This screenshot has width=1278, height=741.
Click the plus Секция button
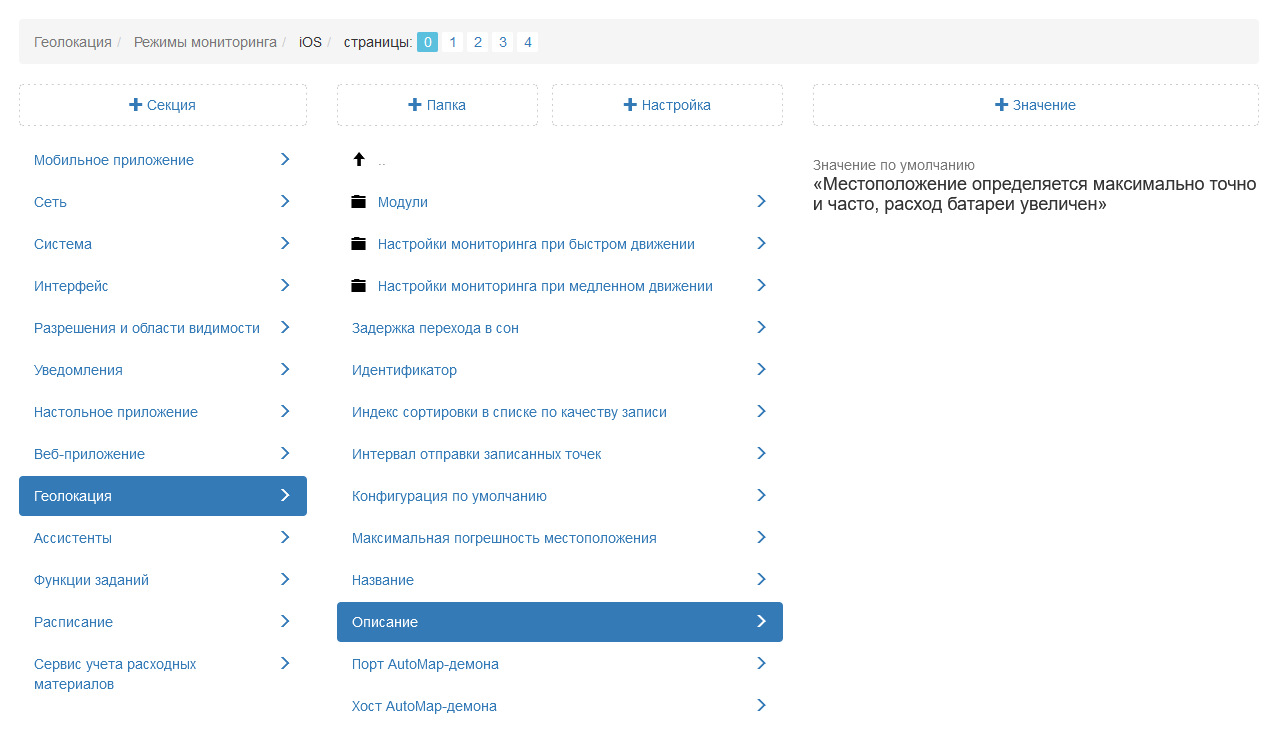coord(163,105)
